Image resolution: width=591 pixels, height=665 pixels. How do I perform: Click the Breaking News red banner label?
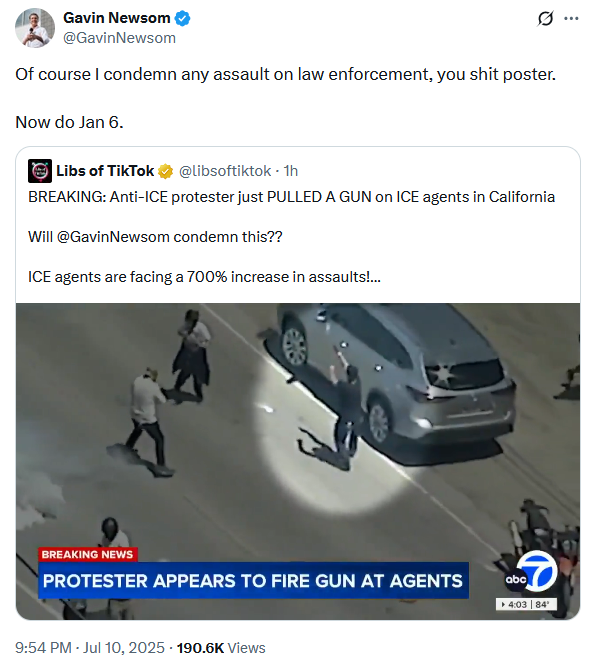click(x=87, y=555)
